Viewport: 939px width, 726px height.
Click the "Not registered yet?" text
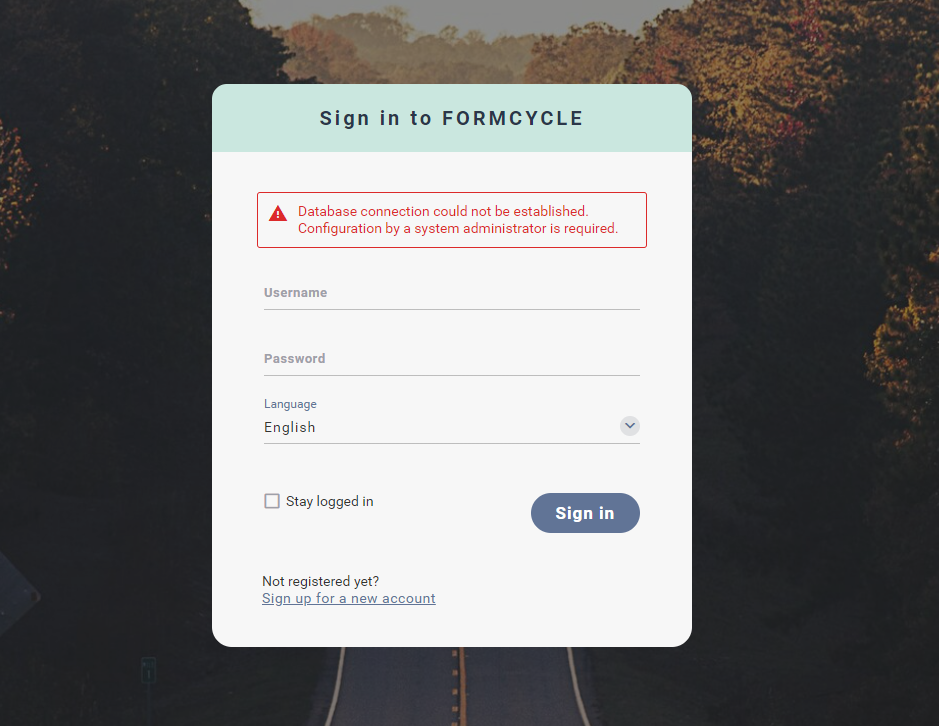click(x=320, y=581)
